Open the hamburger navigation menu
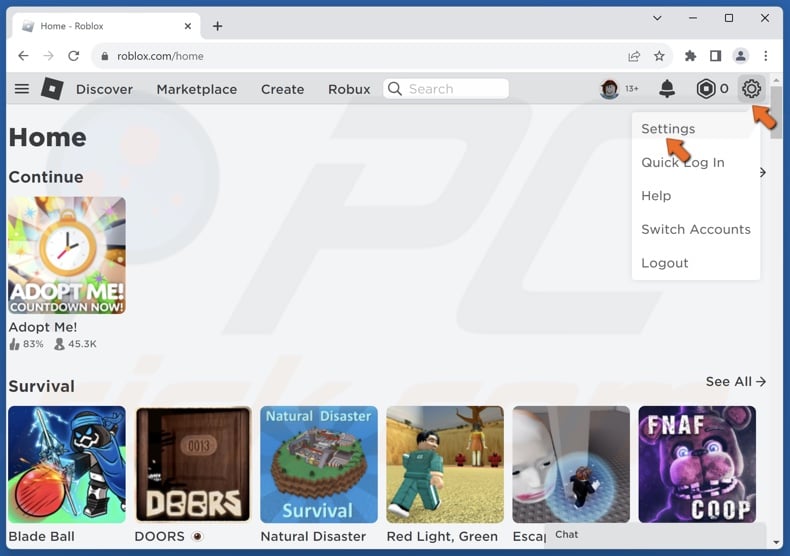Image resolution: width=790 pixels, height=556 pixels. [21, 89]
